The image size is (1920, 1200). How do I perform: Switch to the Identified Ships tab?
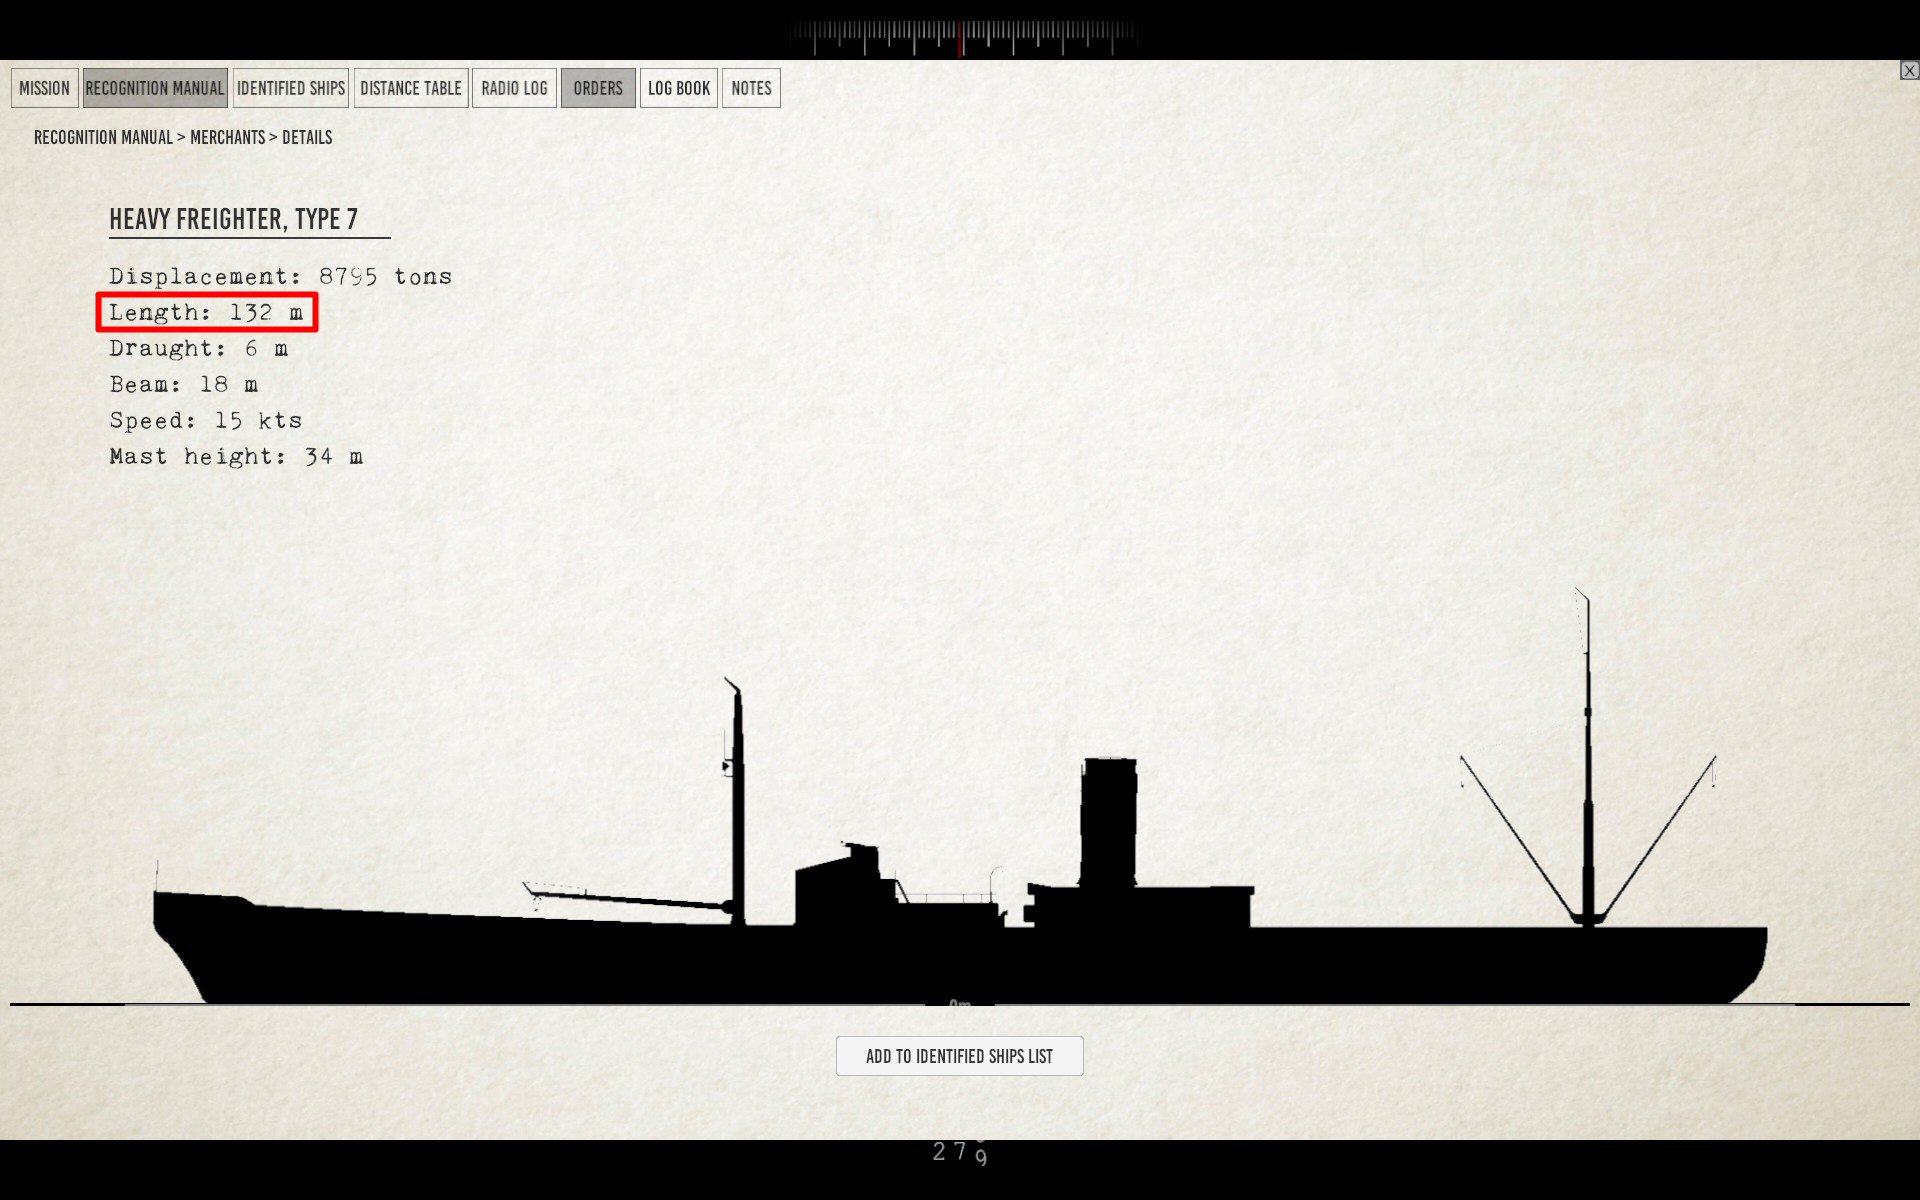pyautogui.click(x=290, y=88)
